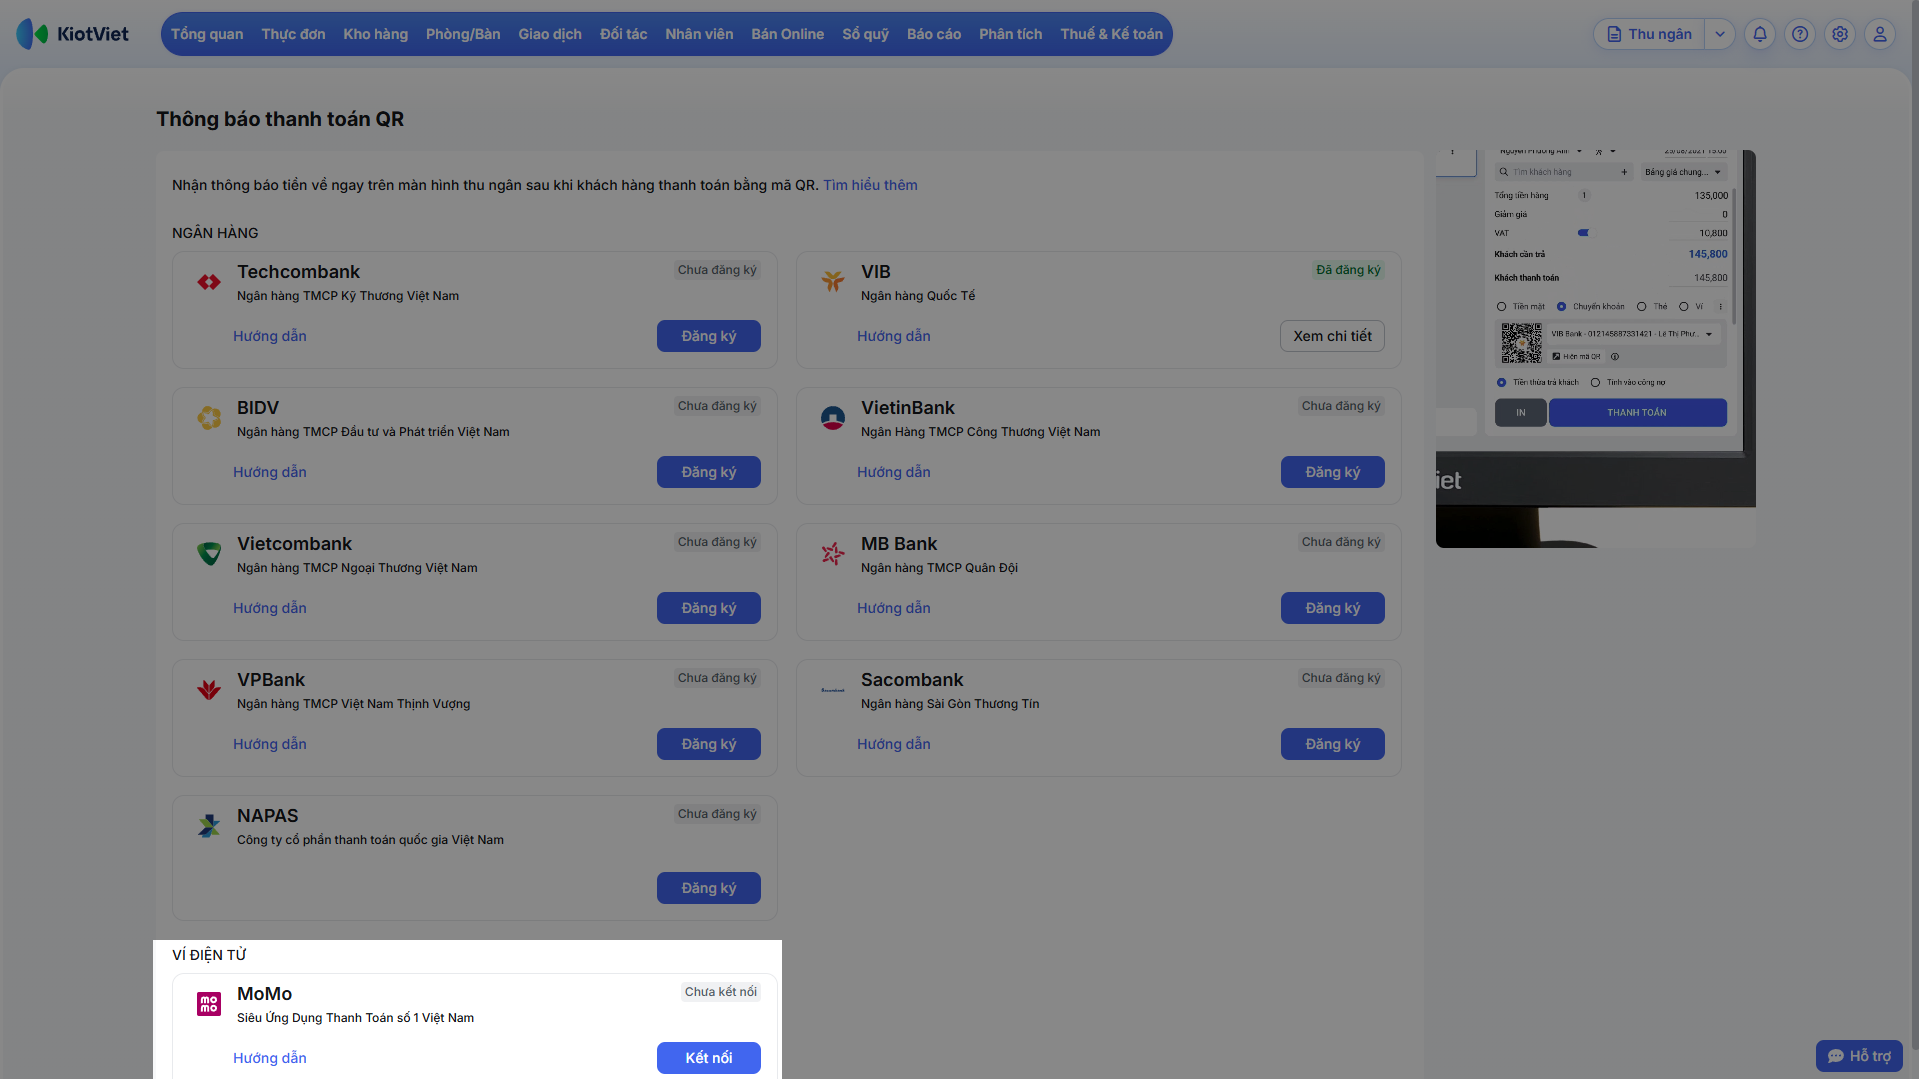Screen dimensions: 1920x1080
Task: Click MoMo's Chưa kết nối status badge
Action: click(721, 992)
